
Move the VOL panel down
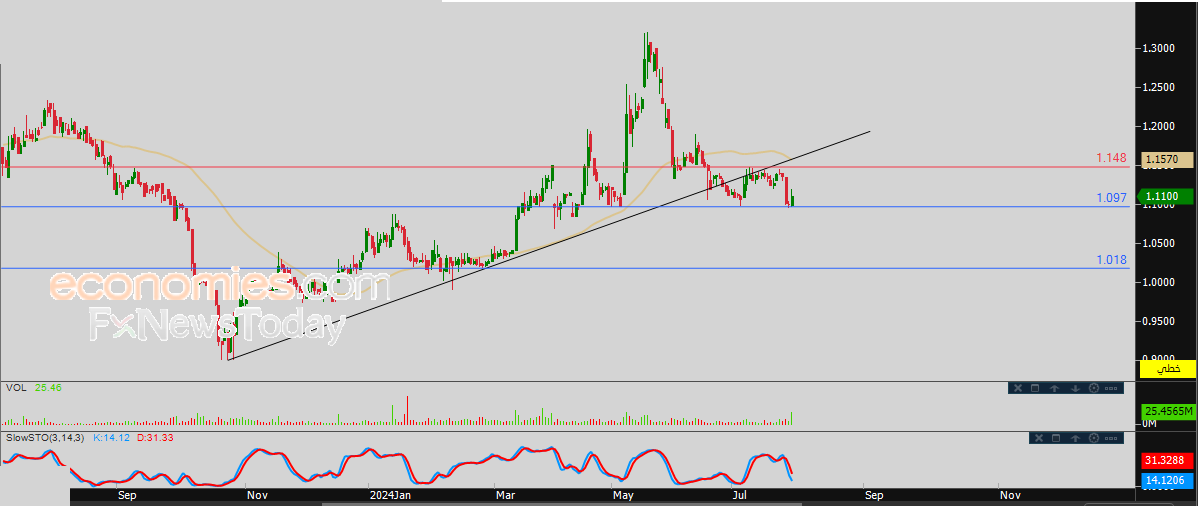[x=1075, y=388]
